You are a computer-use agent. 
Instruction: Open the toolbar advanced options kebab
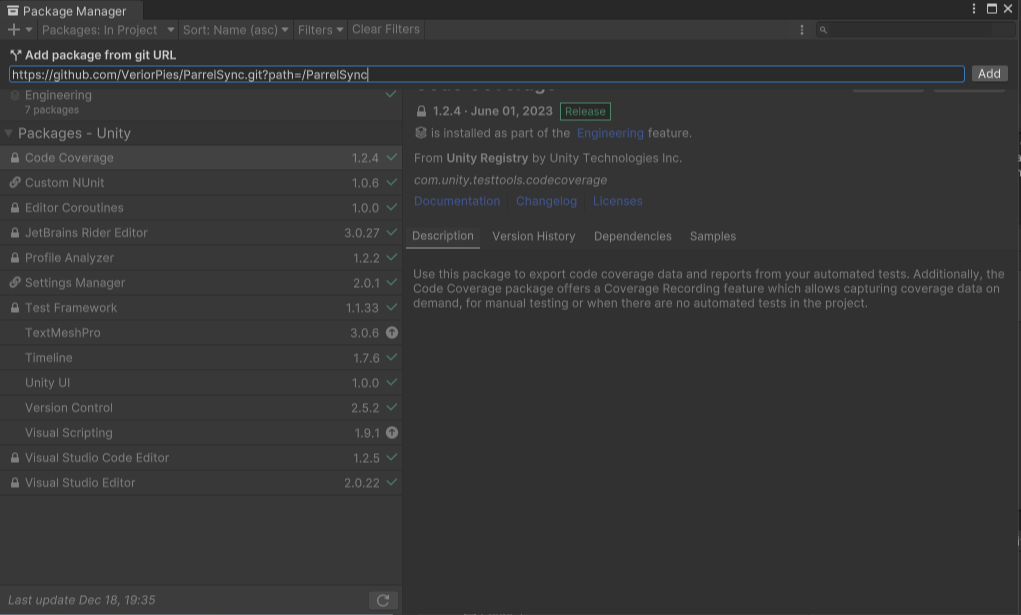pyautogui.click(x=802, y=30)
